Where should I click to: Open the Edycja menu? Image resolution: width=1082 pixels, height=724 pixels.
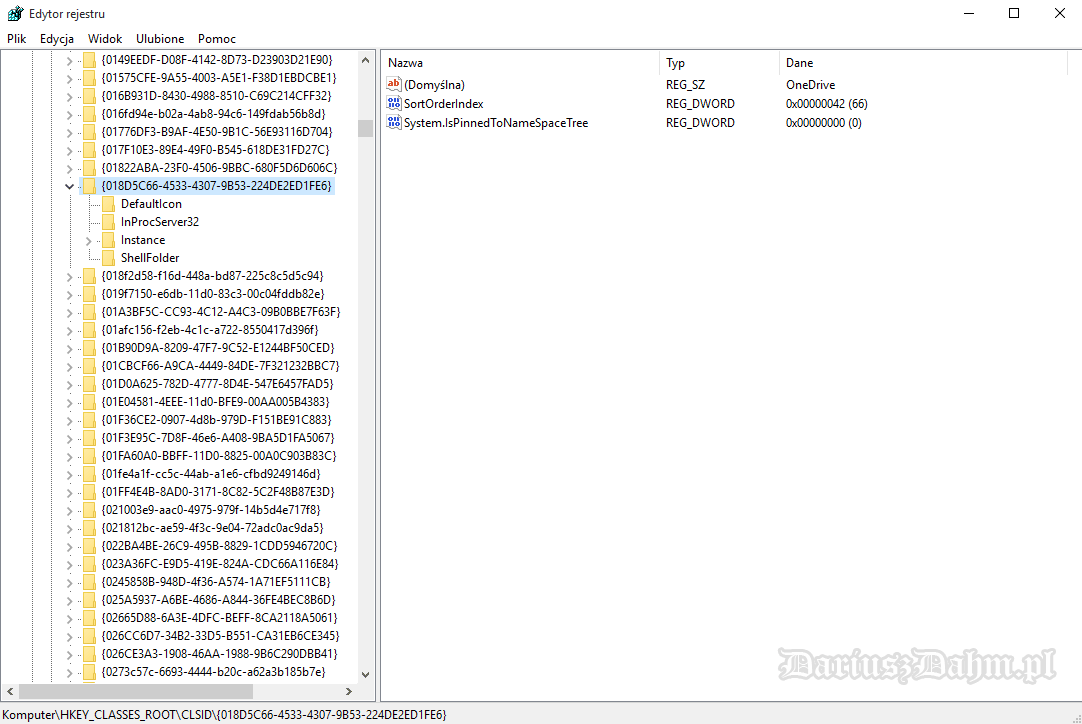point(57,39)
